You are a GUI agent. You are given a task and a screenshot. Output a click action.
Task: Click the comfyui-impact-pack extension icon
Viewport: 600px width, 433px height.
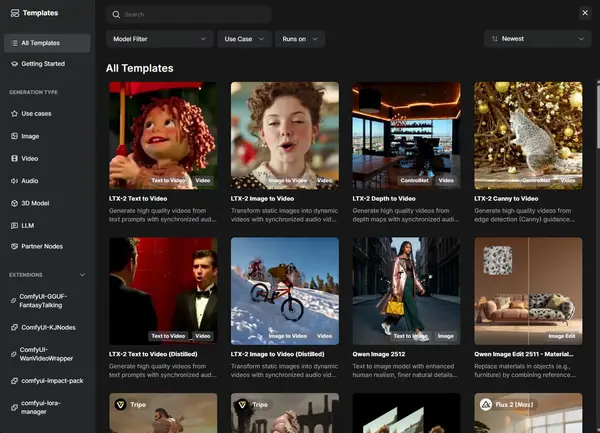(15, 381)
